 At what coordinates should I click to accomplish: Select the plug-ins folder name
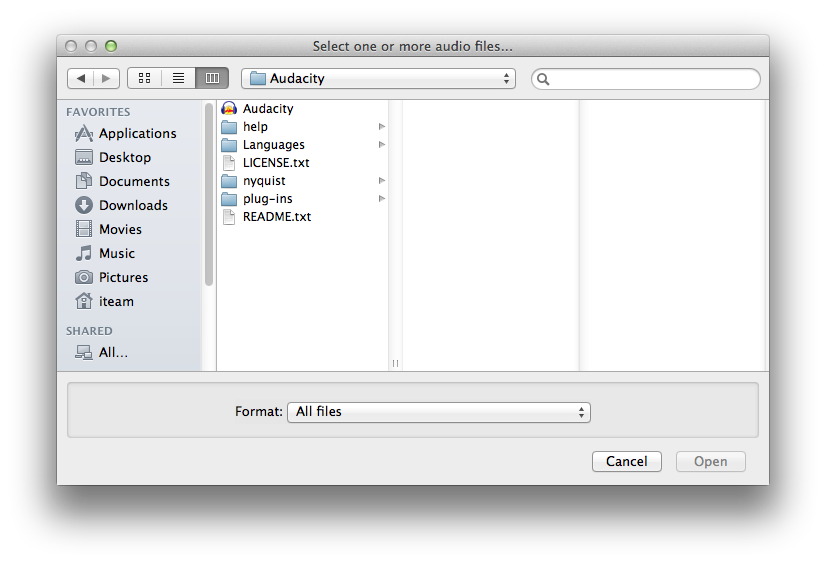(x=268, y=199)
